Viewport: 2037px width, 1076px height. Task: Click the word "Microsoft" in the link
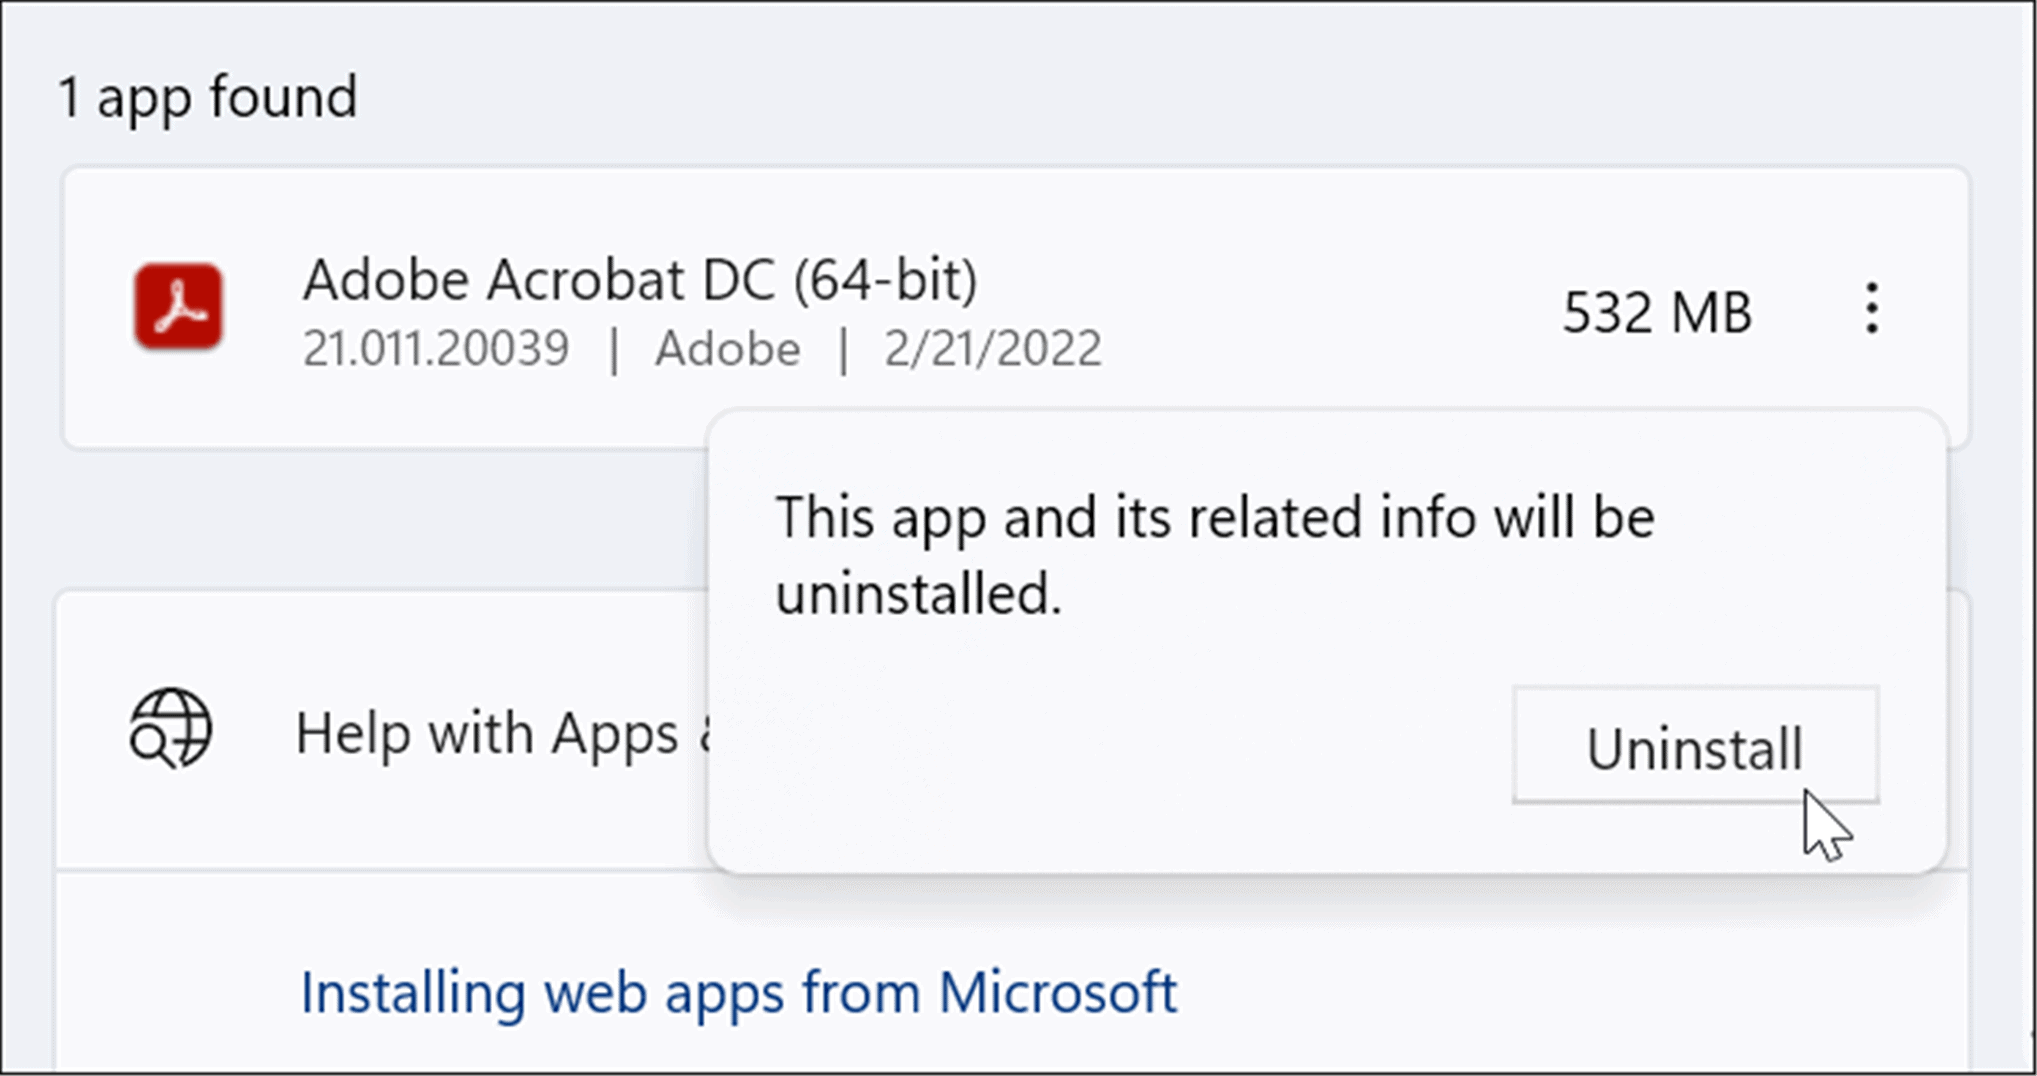click(x=1057, y=993)
